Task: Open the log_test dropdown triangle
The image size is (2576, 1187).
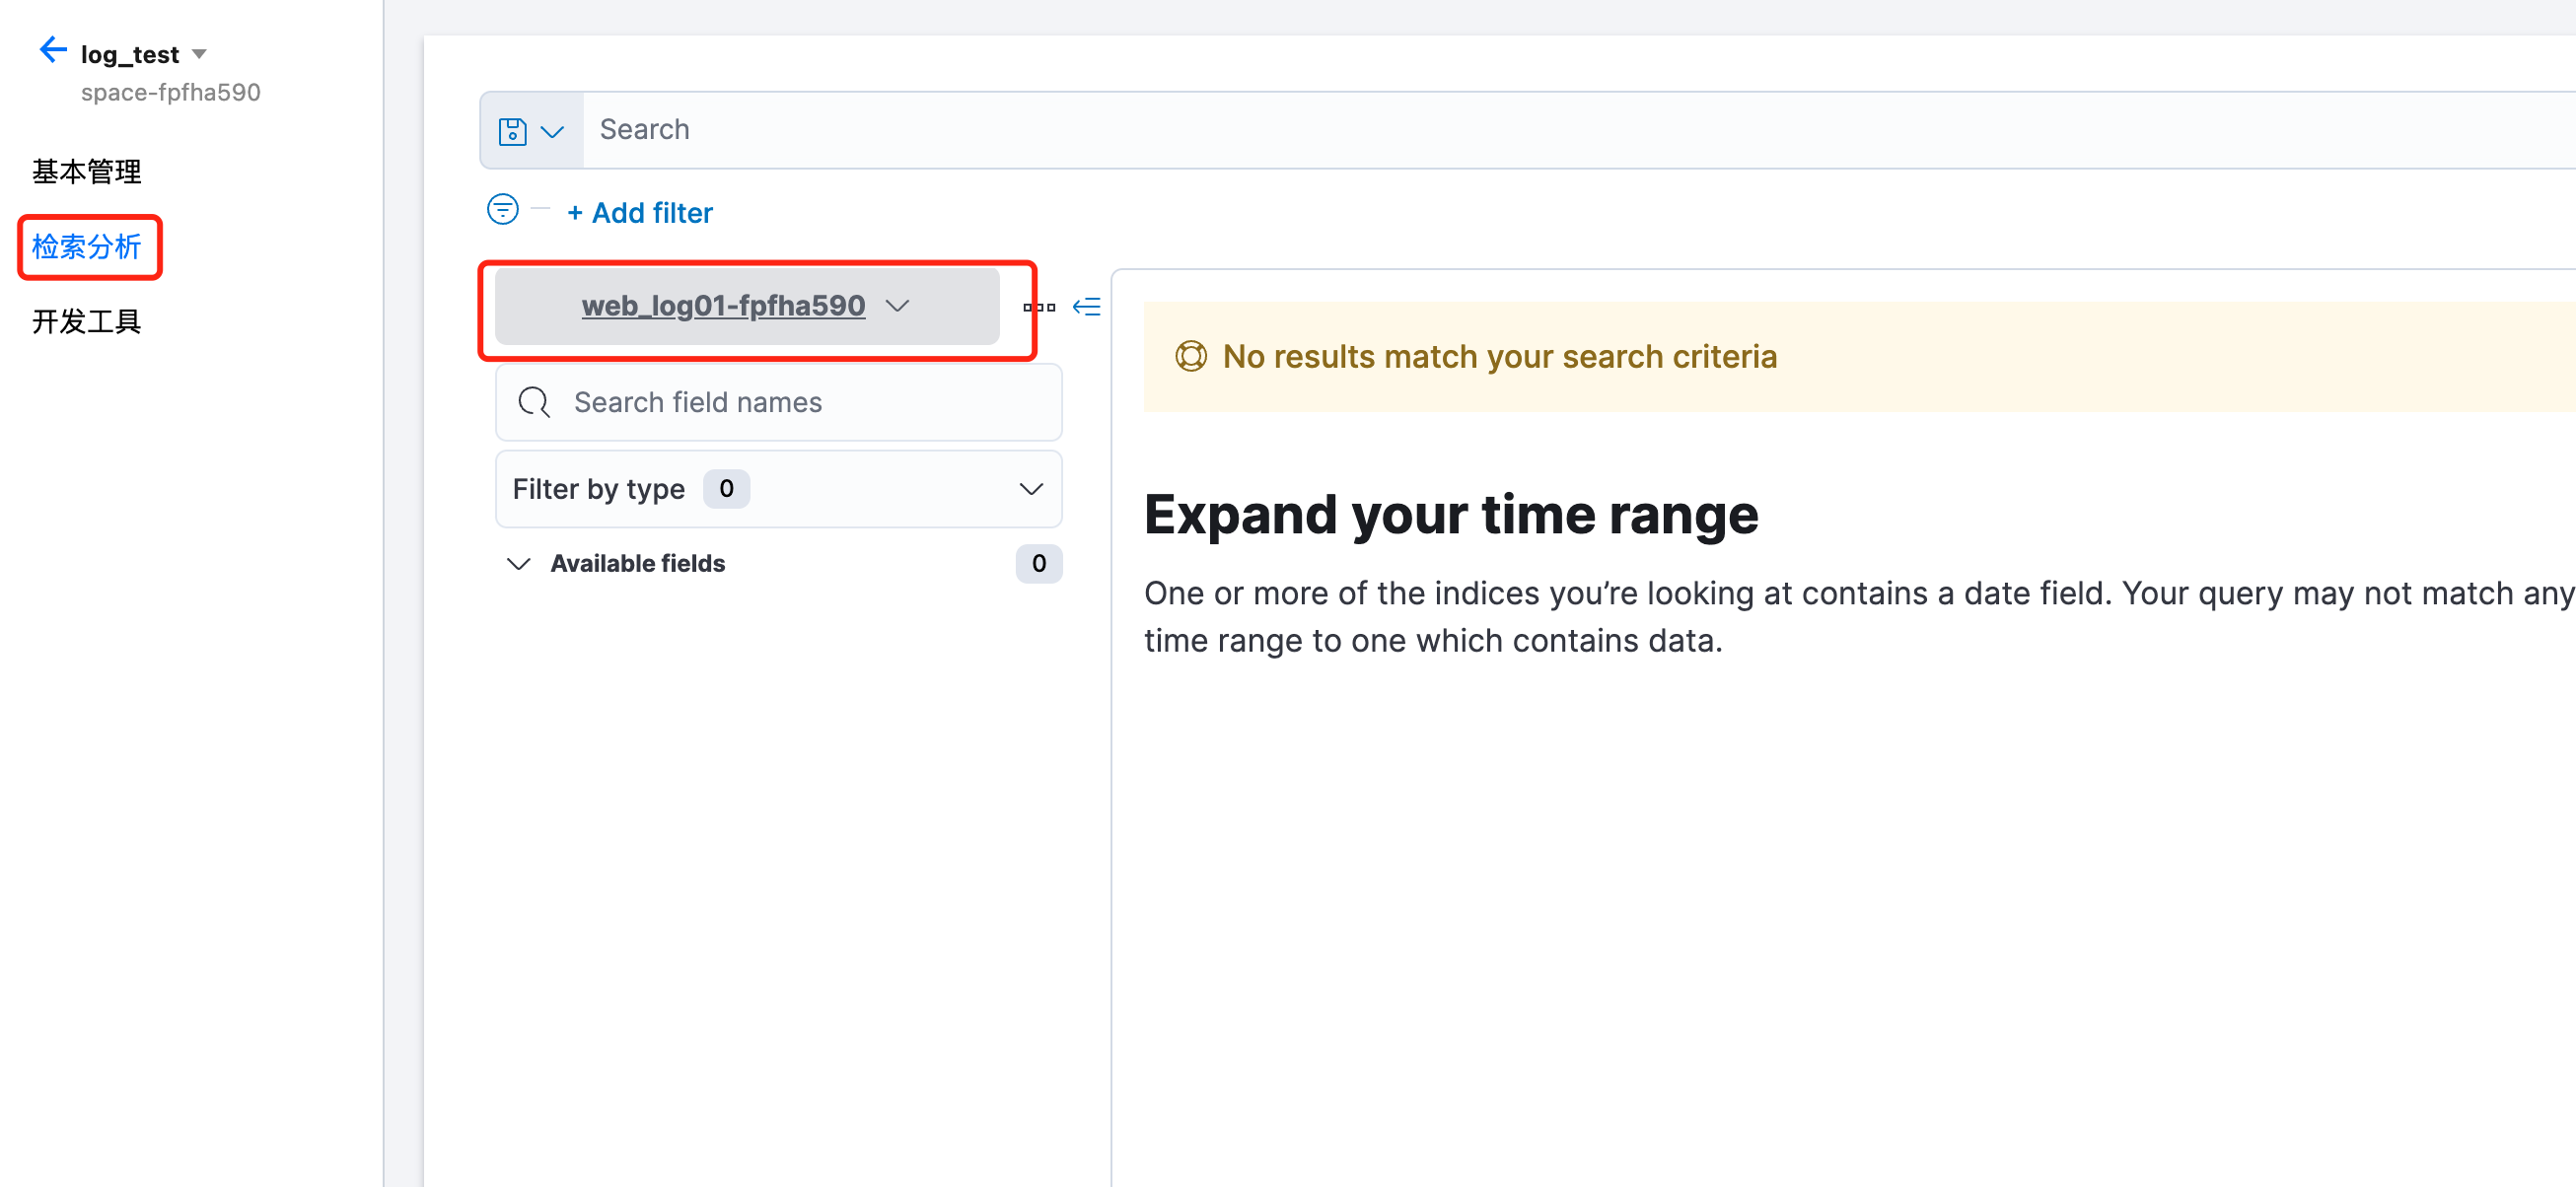Action: coord(199,54)
